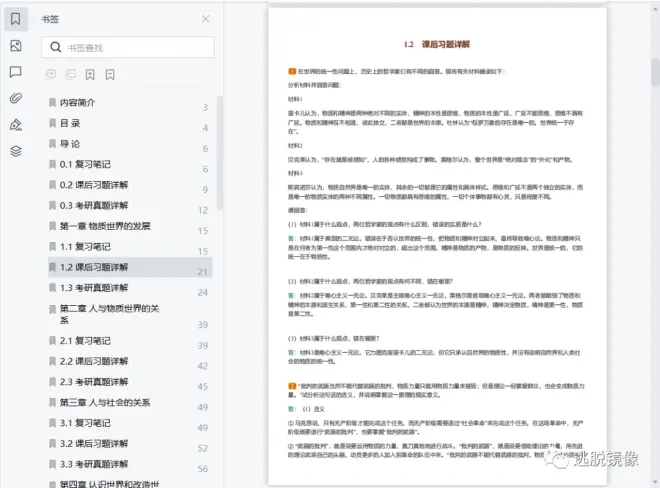Select bookmark 第三章 人与社会的关系
The image size is (660, 488).
point(105,402)
